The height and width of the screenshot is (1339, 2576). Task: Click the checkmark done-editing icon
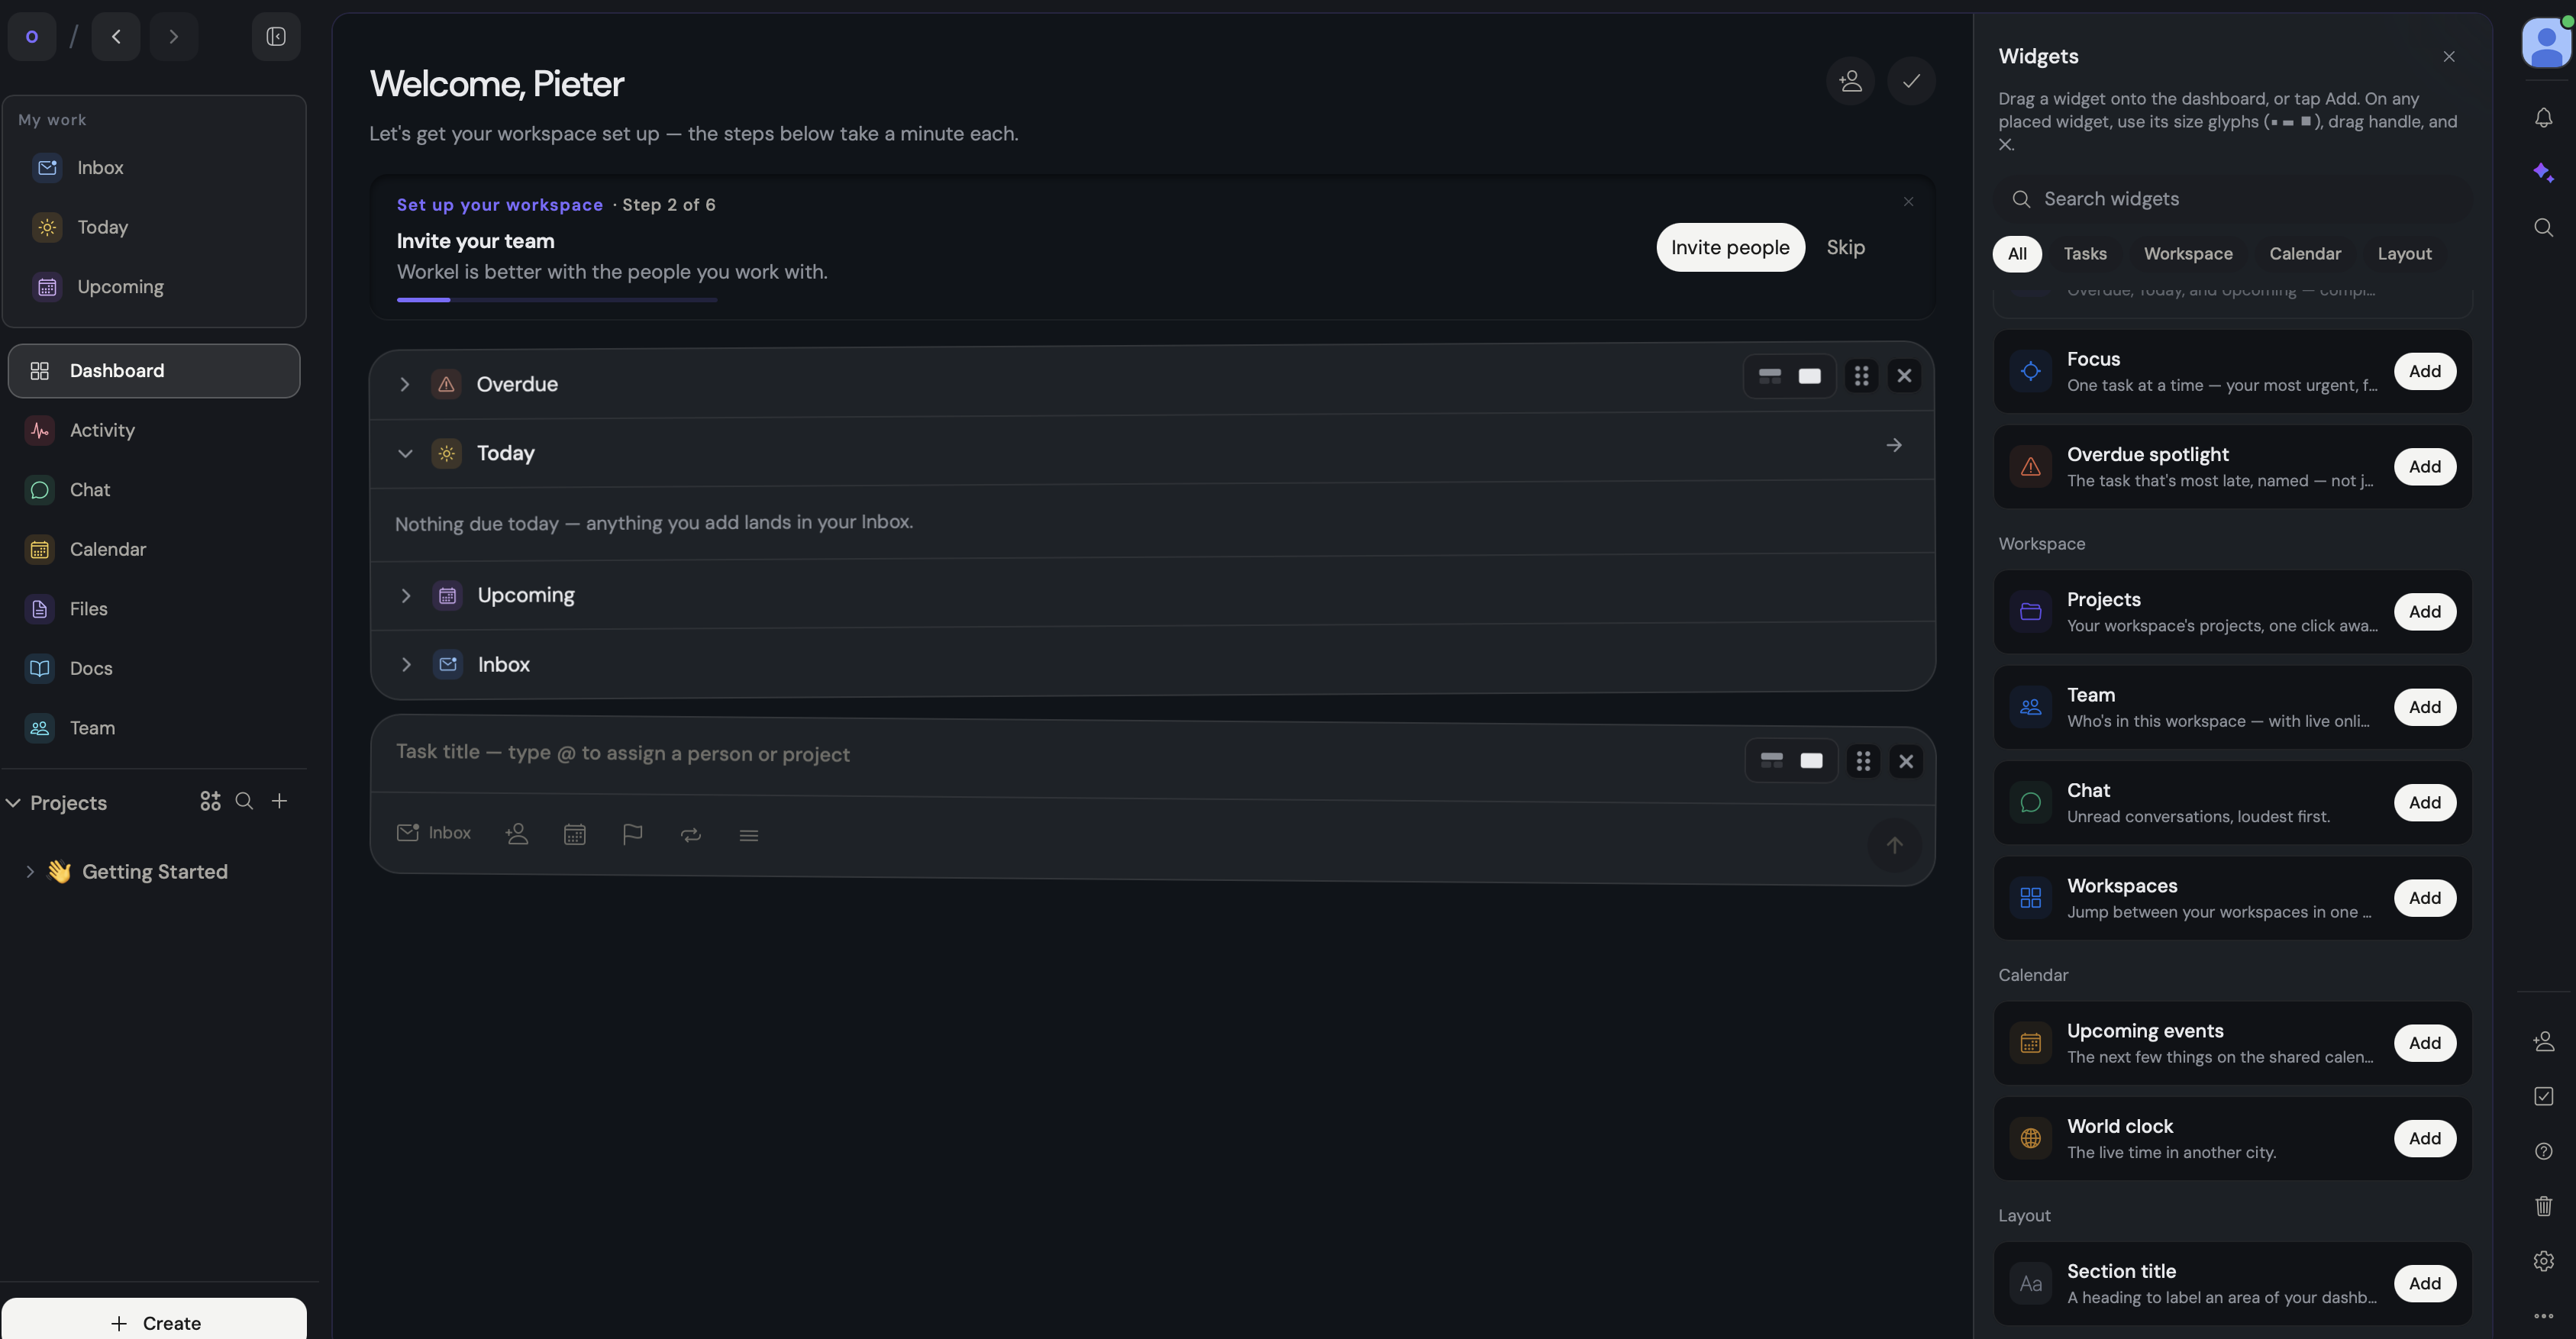pos(1911,81)
